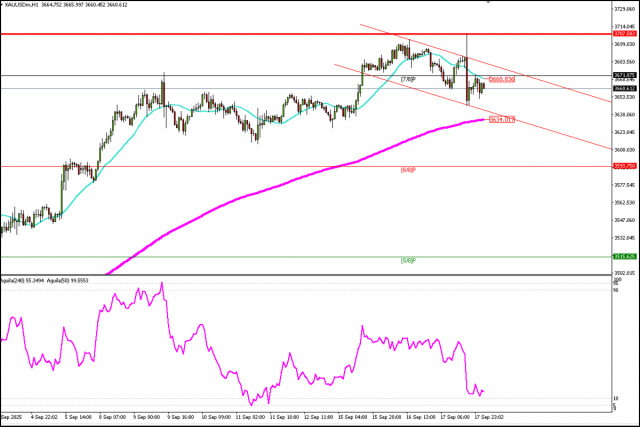Click the 16 Sep 13:00 time label

coord(422,417)
